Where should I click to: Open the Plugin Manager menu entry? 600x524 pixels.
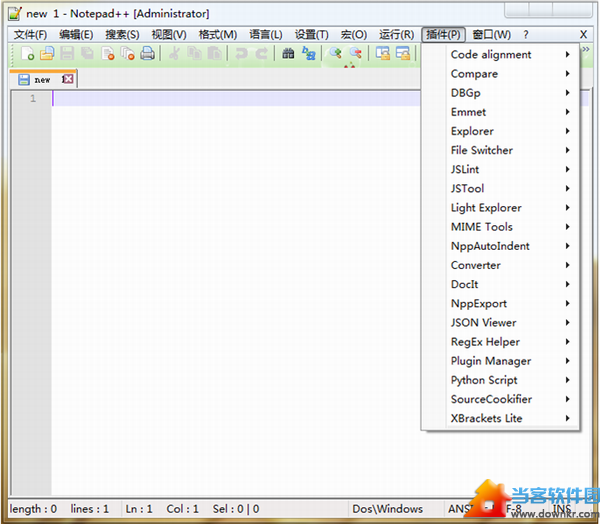501,361
